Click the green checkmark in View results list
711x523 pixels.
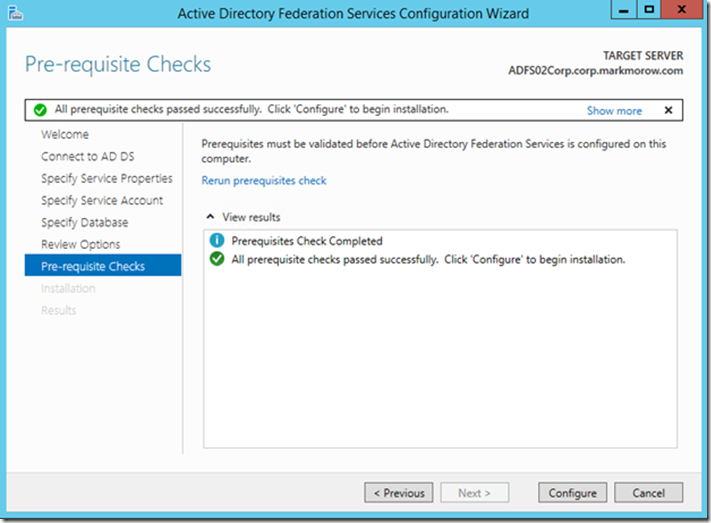217,259
